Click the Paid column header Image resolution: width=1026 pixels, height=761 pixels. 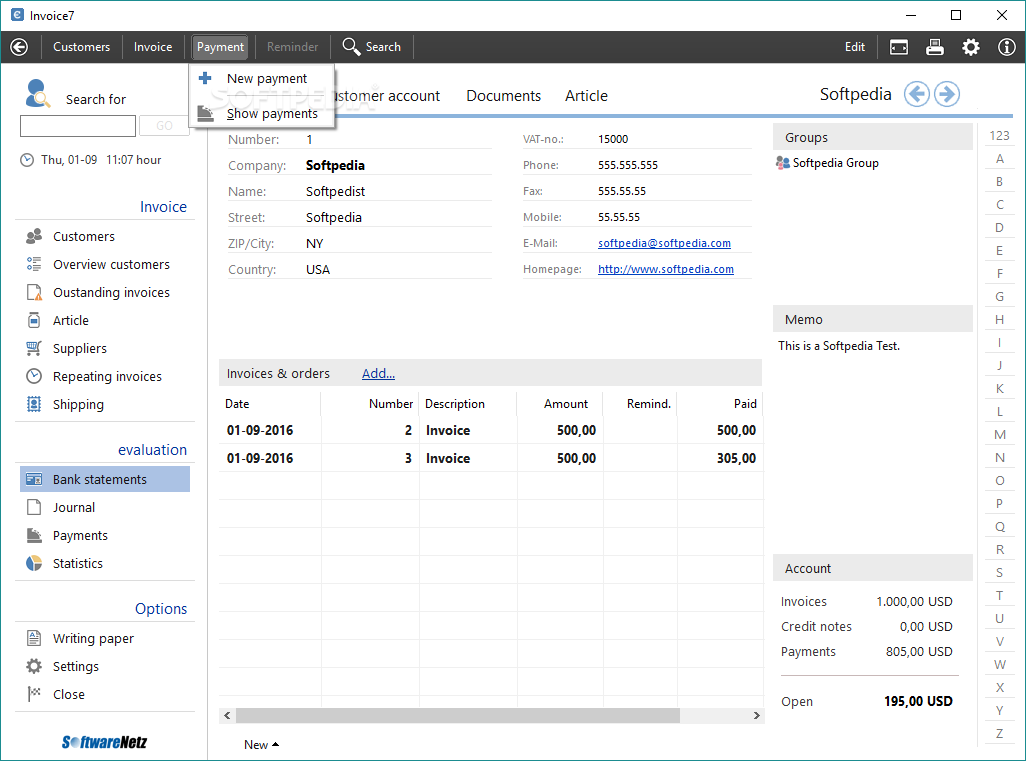pos(720,404)
